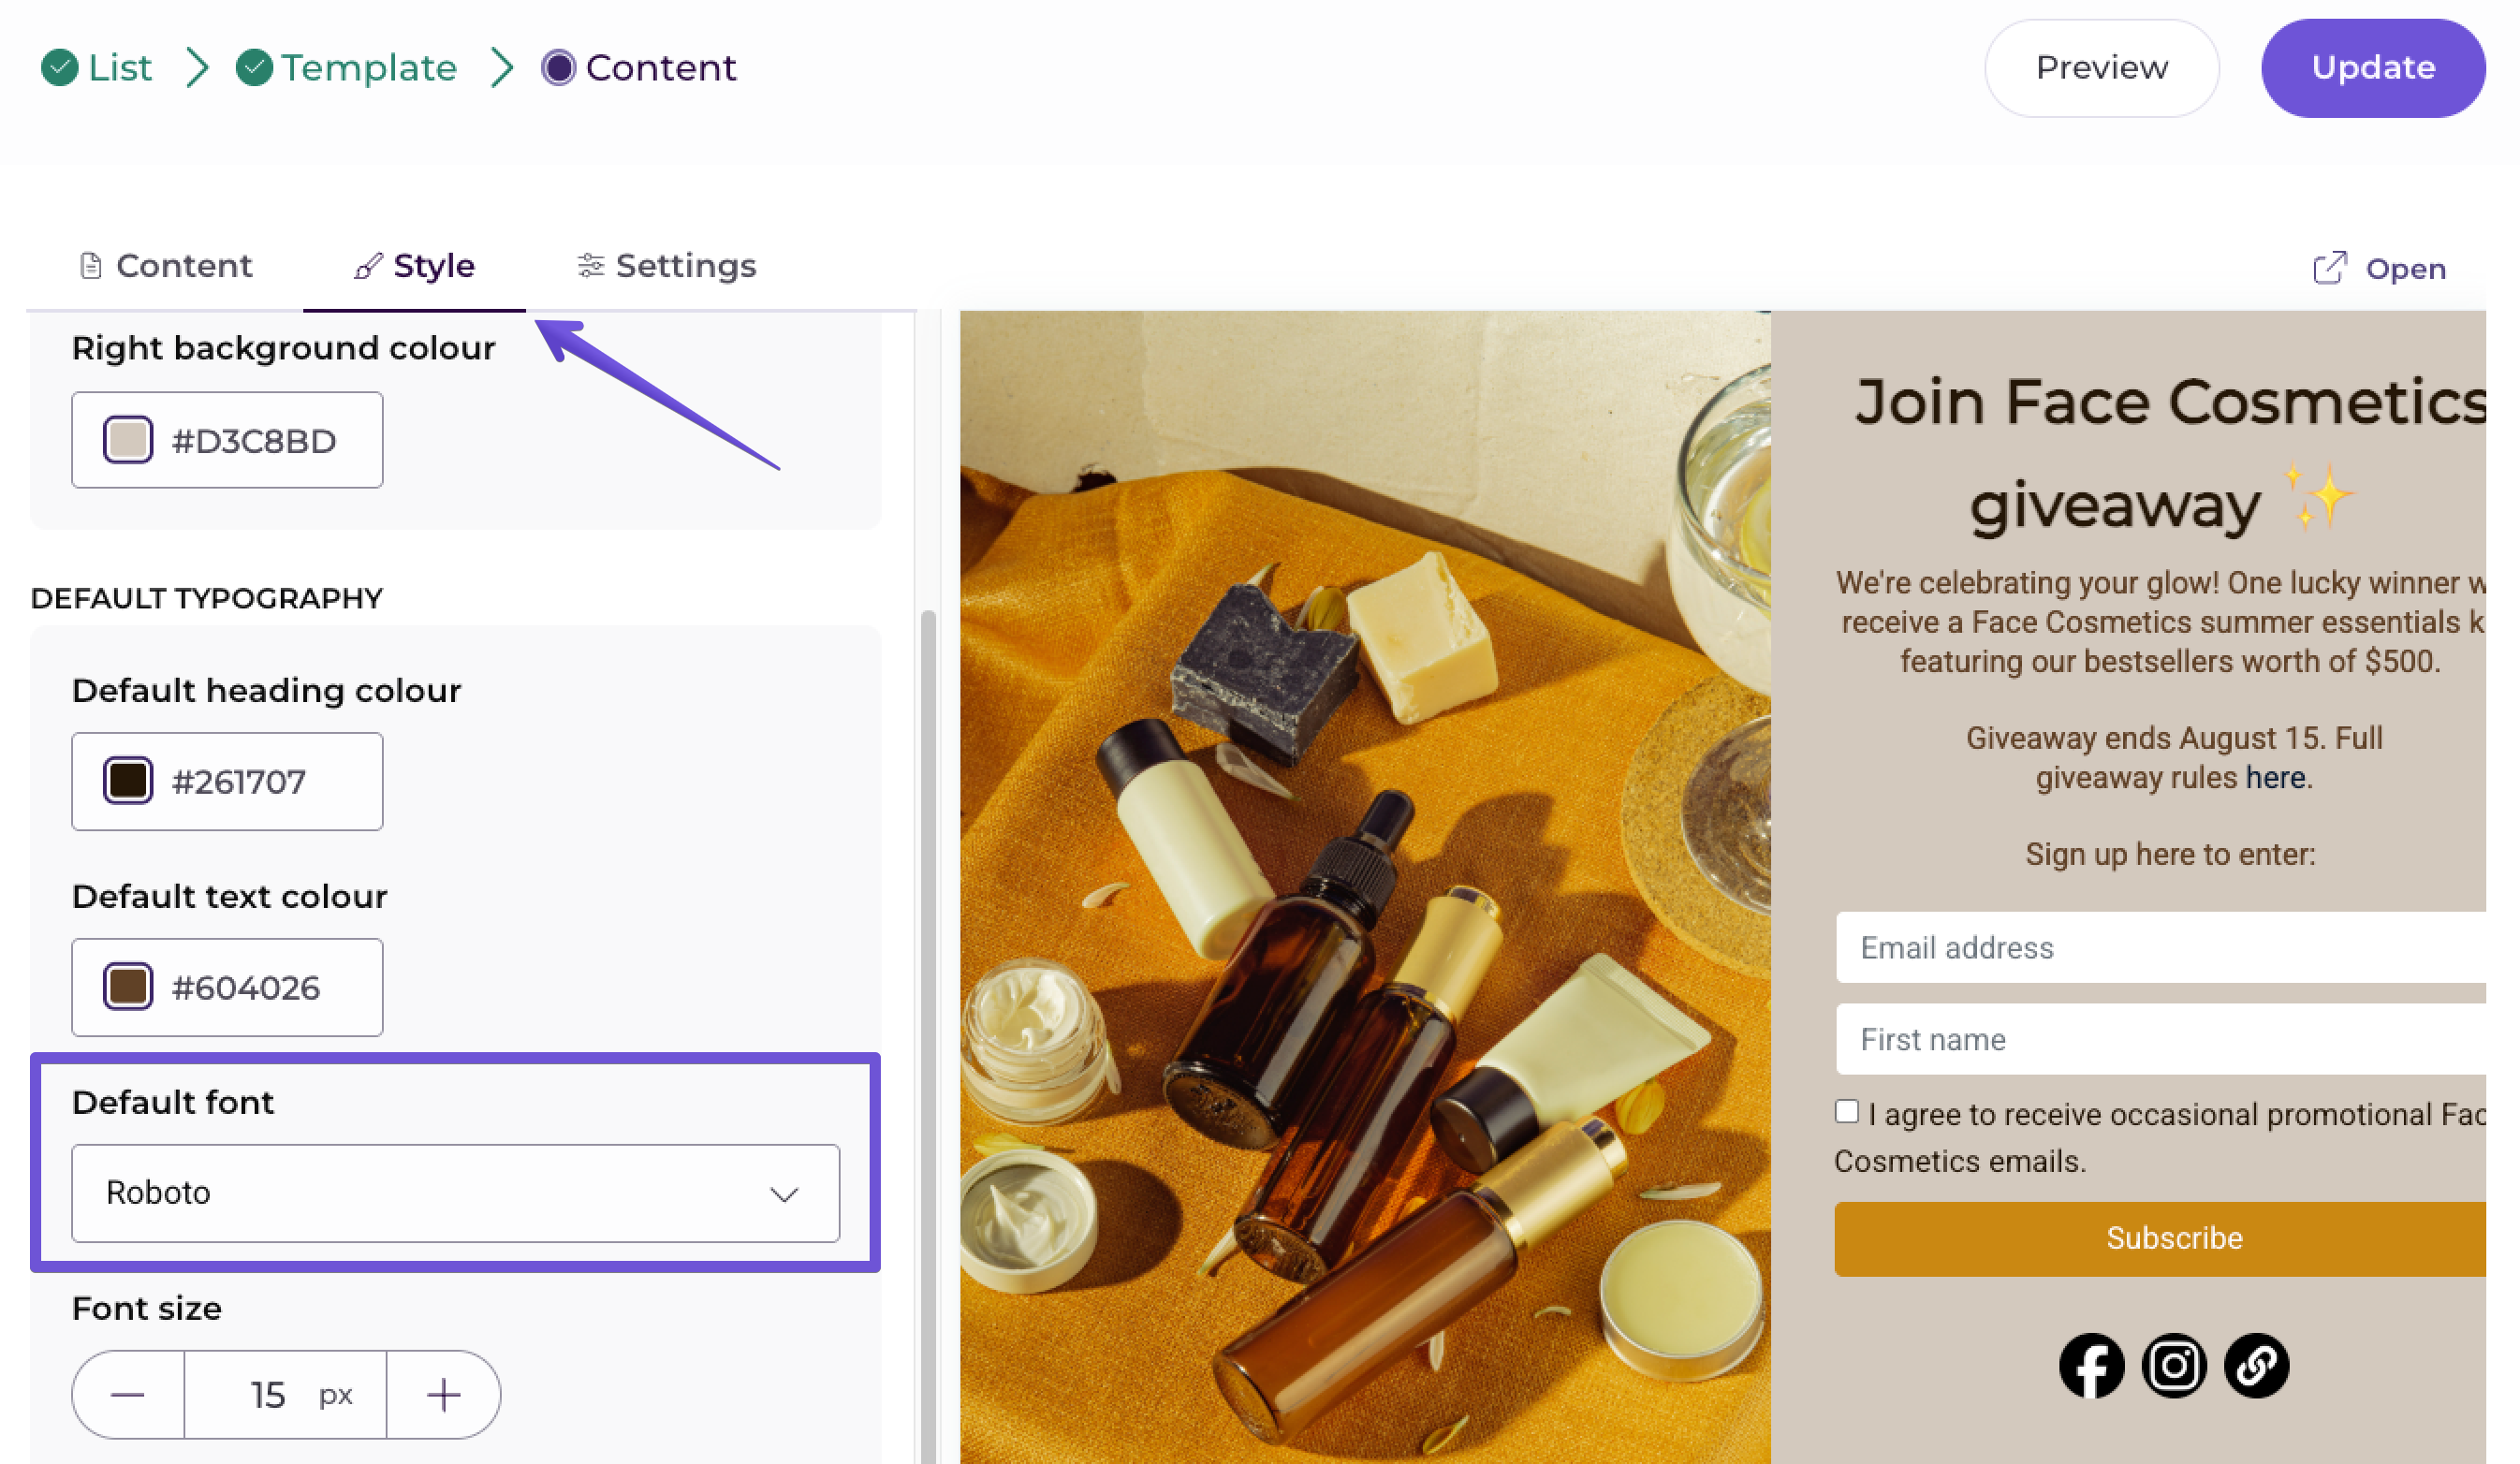Open the Default heading colour swatch #261707
2520x1464 pixels.
tap(128, 781)
